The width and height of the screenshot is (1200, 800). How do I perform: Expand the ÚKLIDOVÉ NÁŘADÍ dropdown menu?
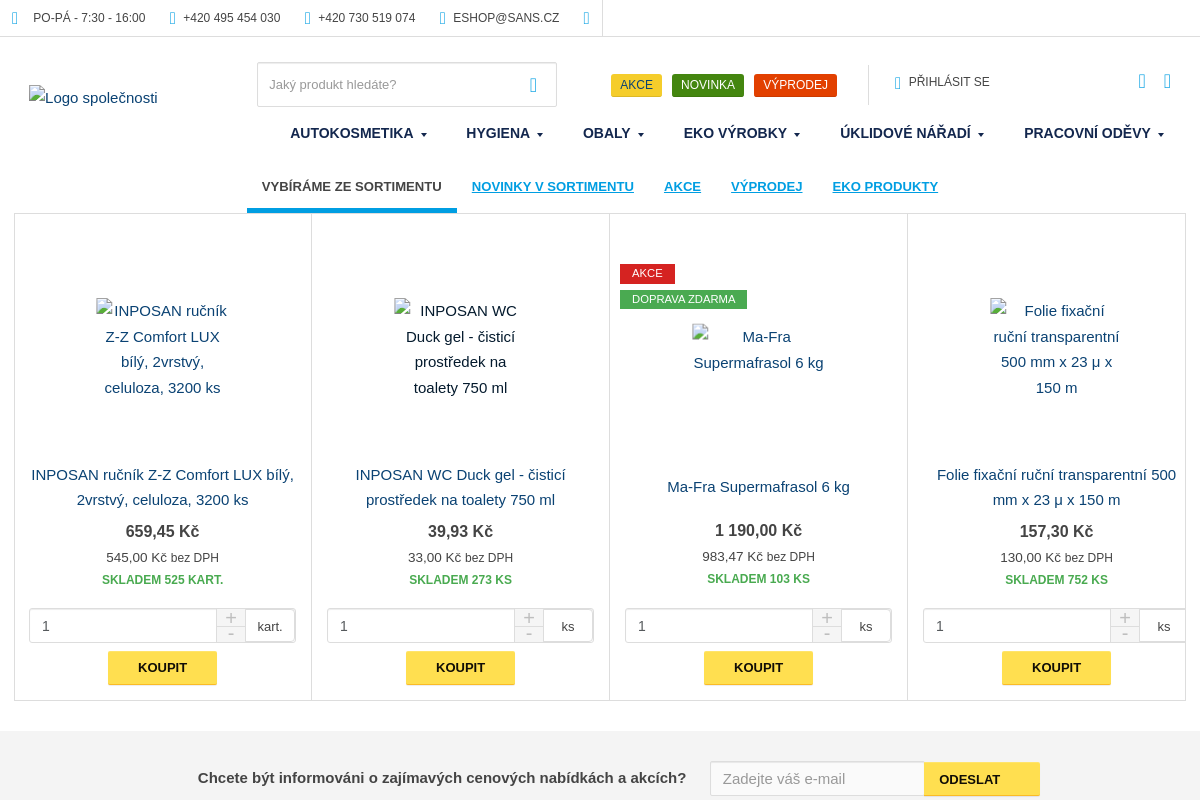pyautogui.click(x=912, y=133)
